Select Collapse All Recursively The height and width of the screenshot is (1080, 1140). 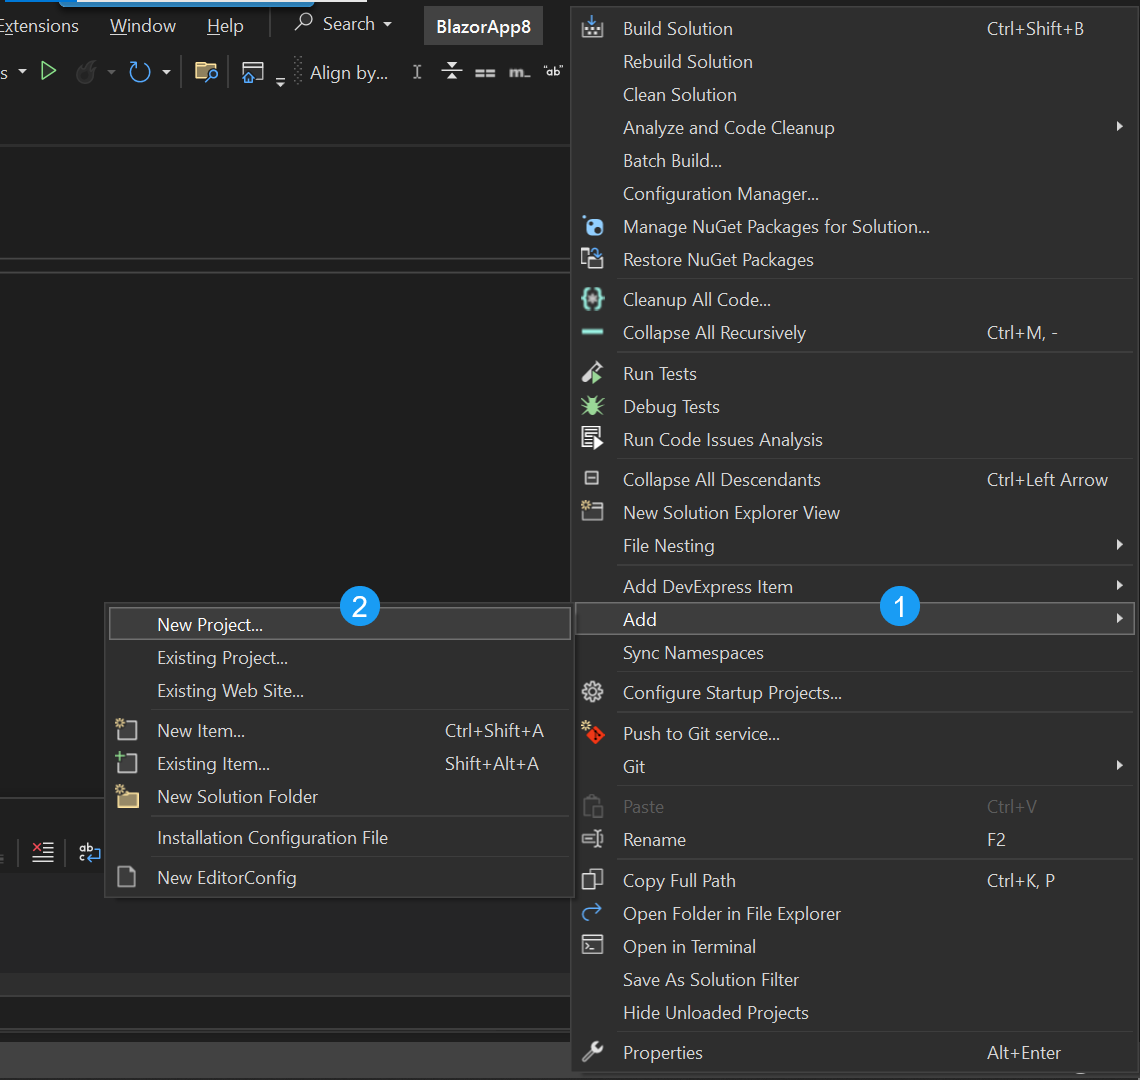coord(854,333)
